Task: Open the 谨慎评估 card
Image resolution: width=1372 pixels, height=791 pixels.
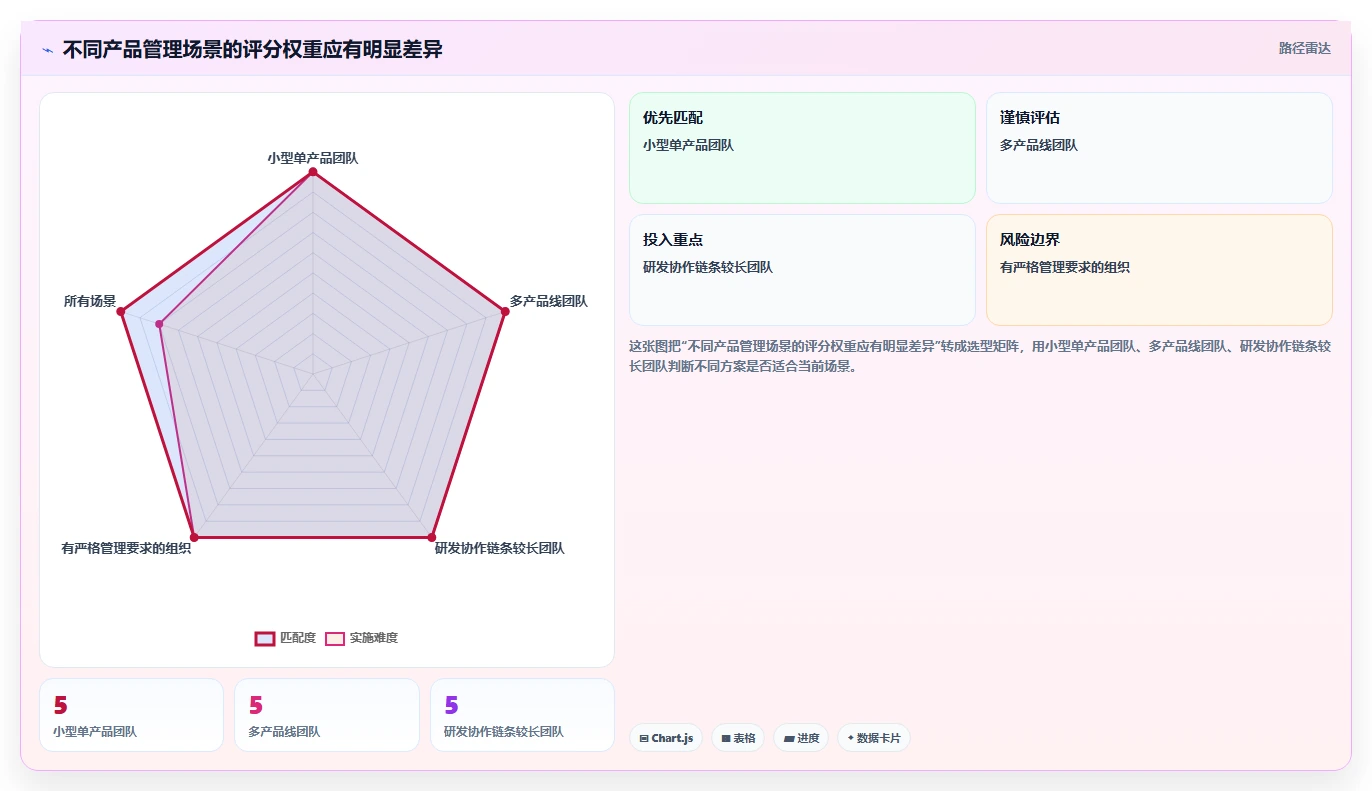Action: (x=1159, y=148)
